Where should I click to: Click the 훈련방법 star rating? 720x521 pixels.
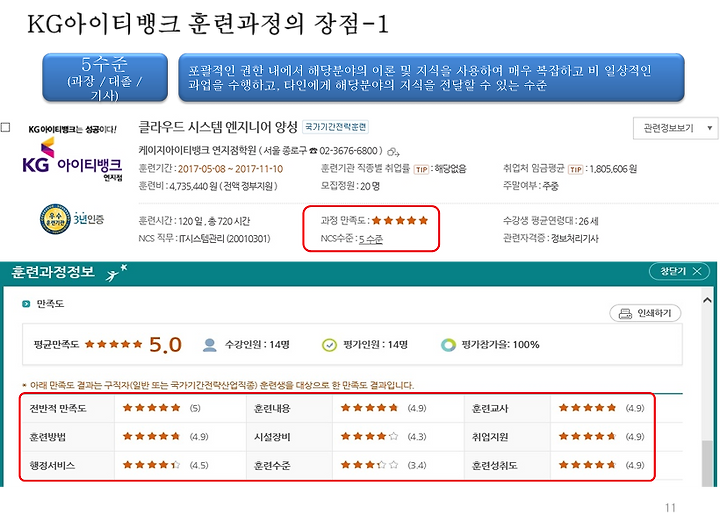coord(152,436)
